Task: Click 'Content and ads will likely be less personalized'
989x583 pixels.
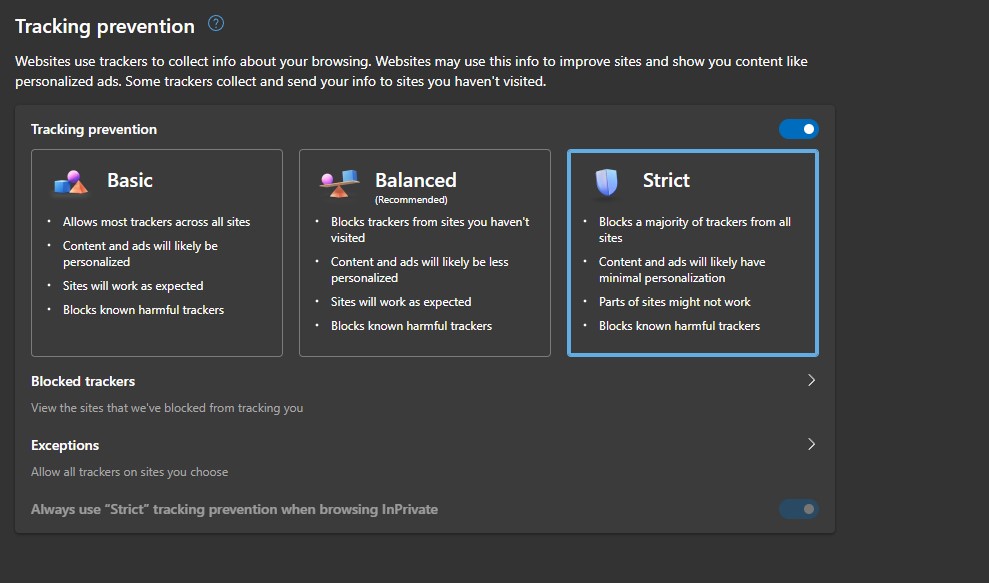Action: tap(419, 270)
